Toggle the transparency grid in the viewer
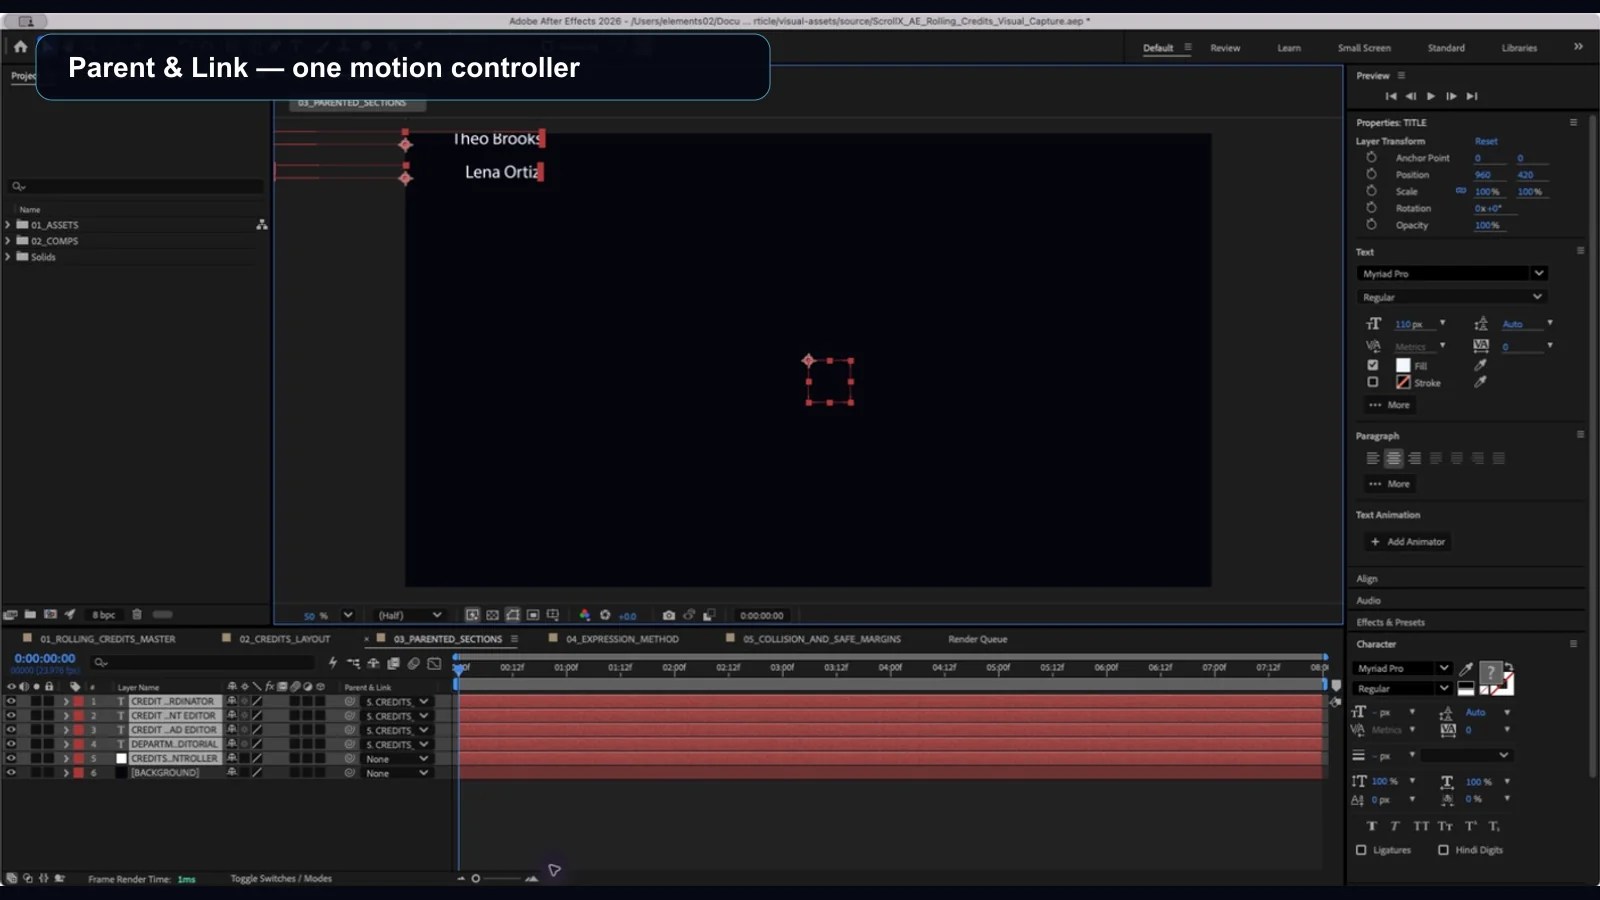Image resolution: width=1600 pixels, height=900 pixels. pos(492,615)
